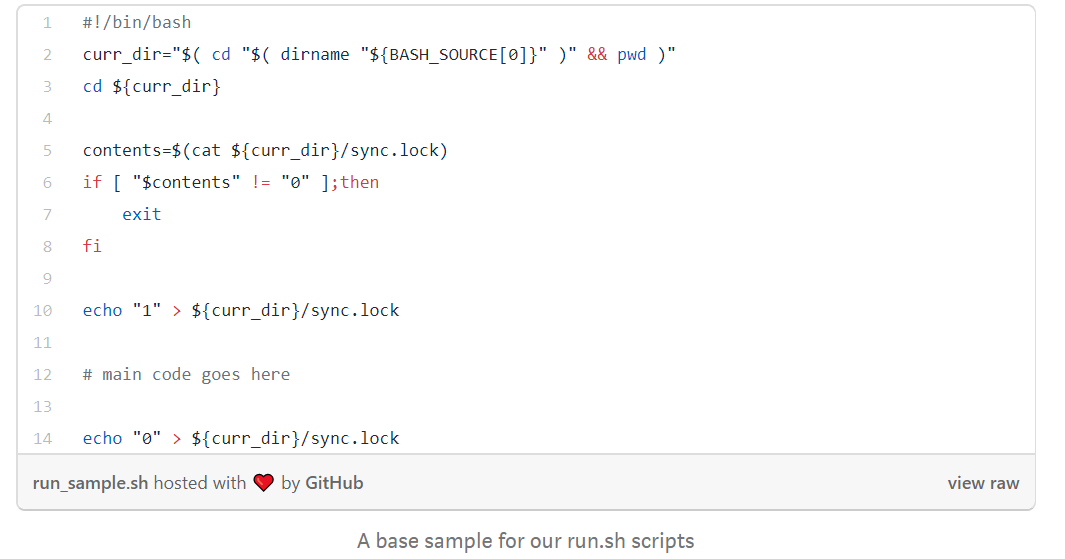Click the '# main code goes here' comment

(x=186, y=374)
